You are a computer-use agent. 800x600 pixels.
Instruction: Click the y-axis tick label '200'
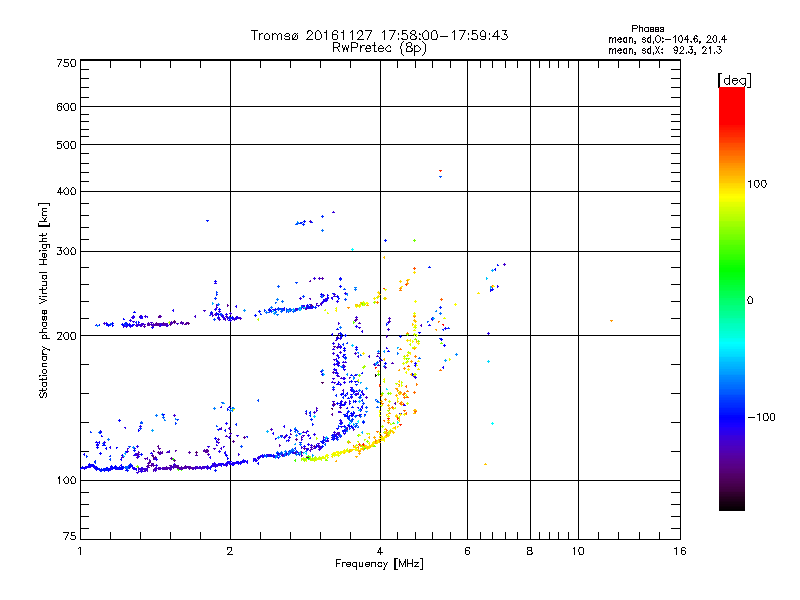coord(66,336)
